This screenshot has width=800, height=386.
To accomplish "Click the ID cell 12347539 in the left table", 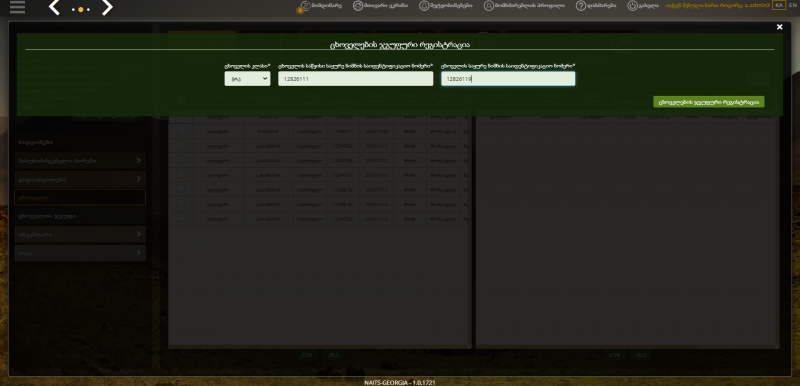I will coord(343,218).
